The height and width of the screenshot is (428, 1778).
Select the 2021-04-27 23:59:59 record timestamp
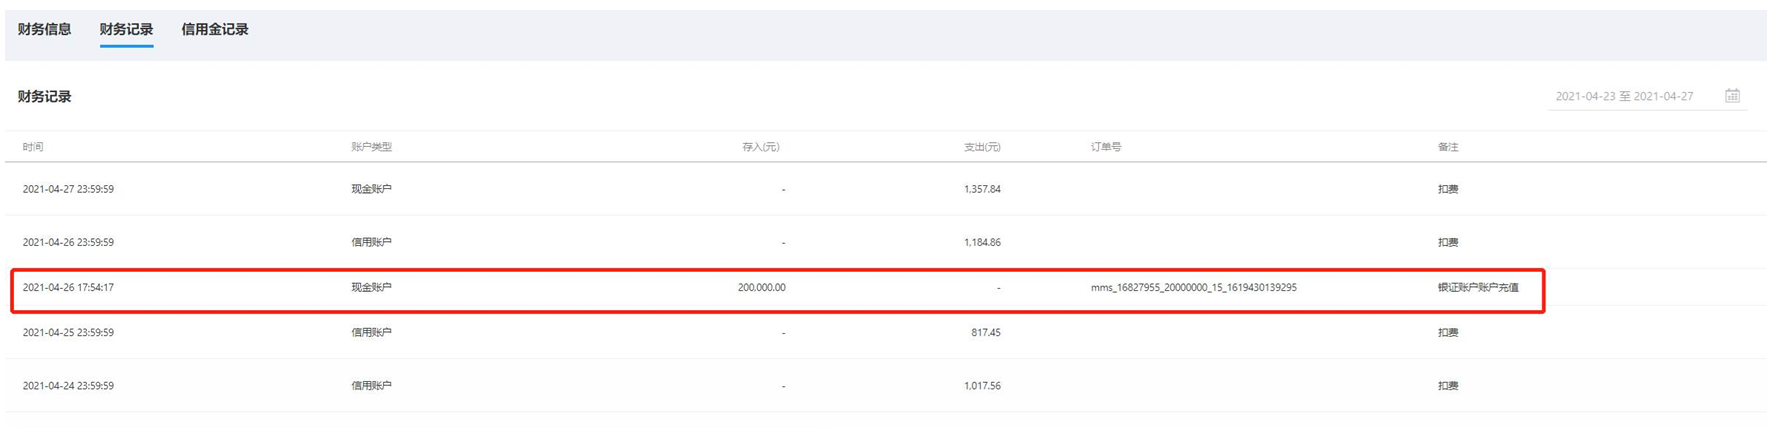coord(68,189)
